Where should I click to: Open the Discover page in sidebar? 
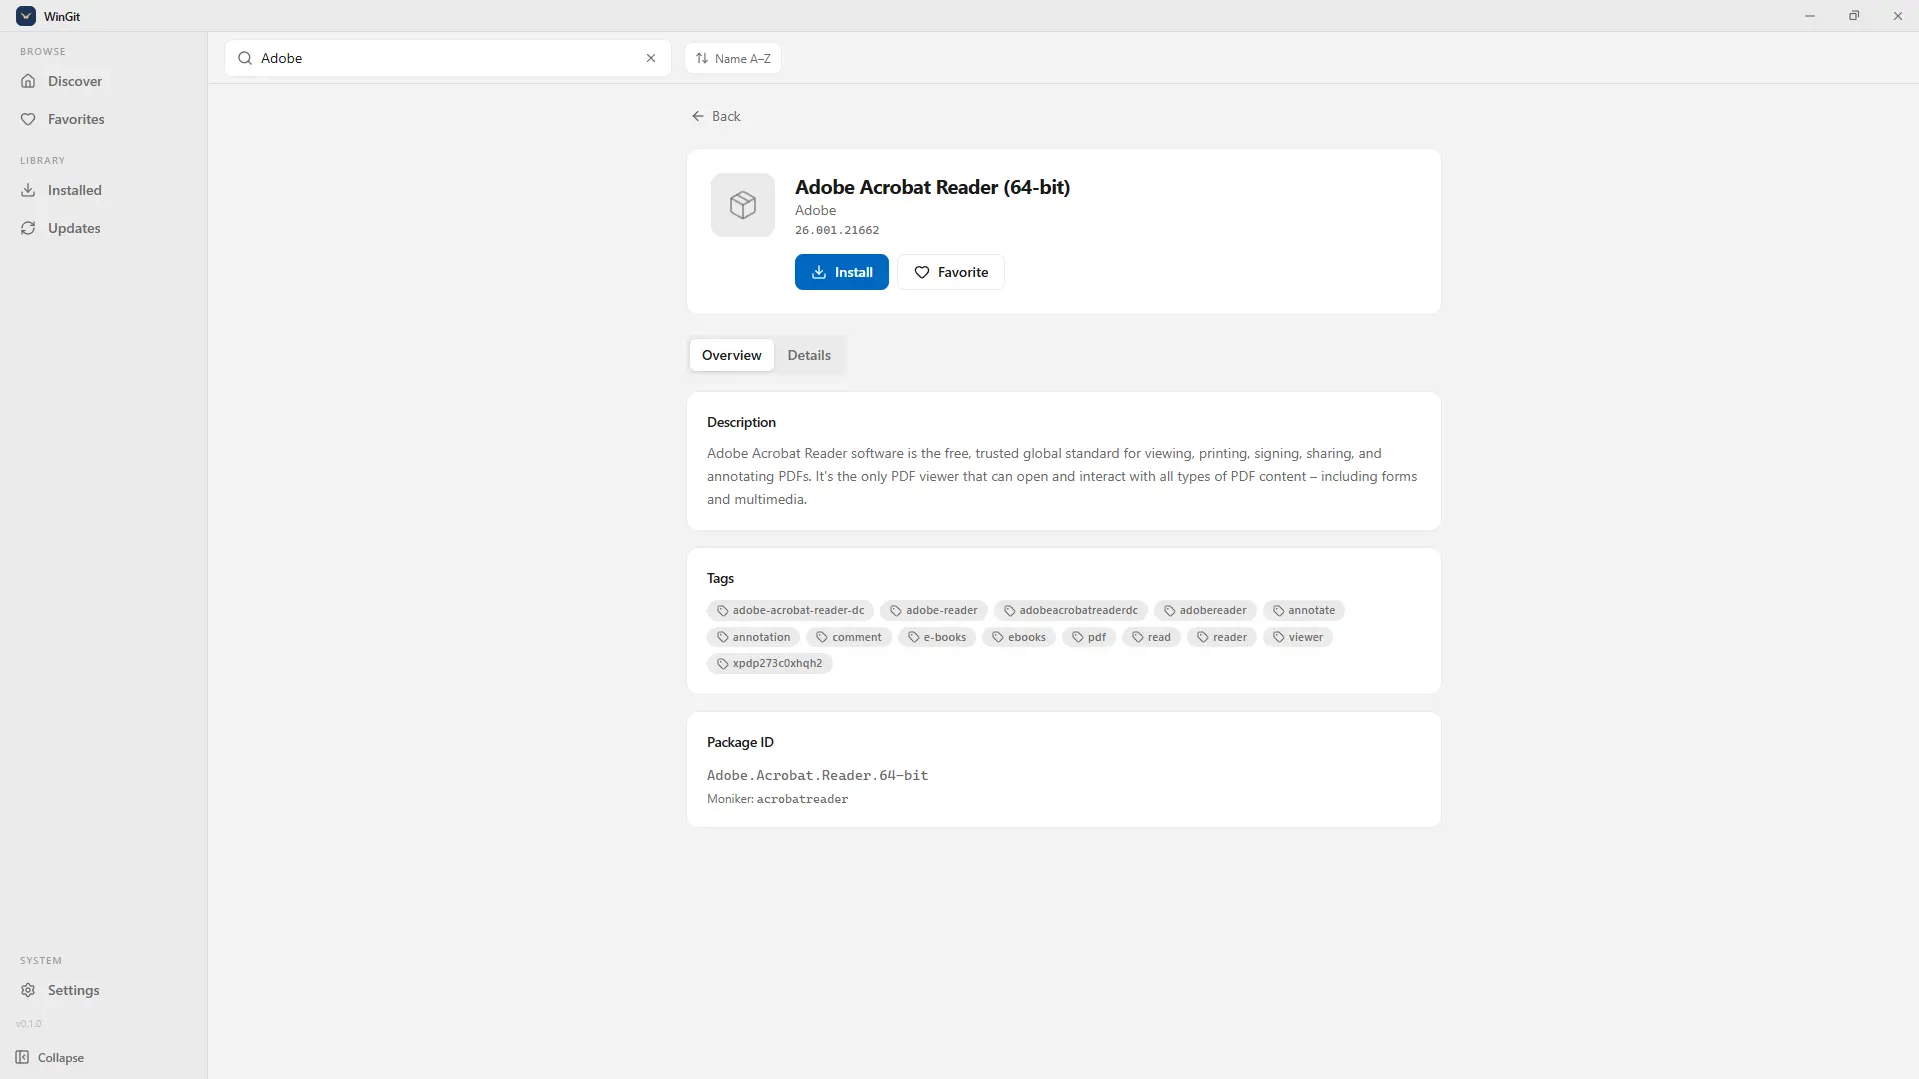coord(103,81)
